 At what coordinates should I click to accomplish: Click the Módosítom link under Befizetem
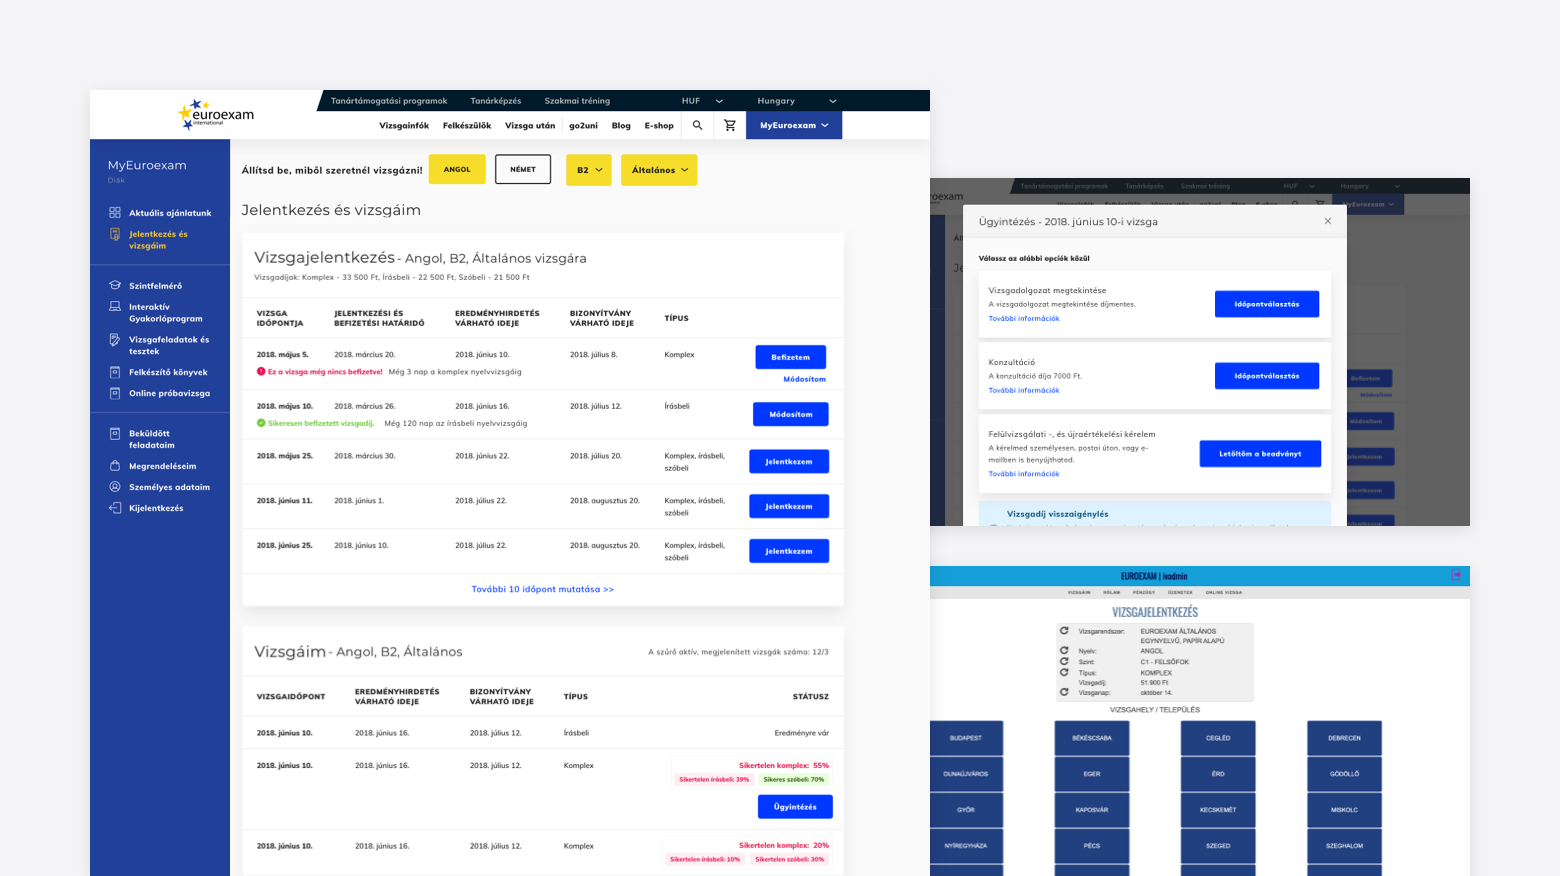(x=805, y=379)
